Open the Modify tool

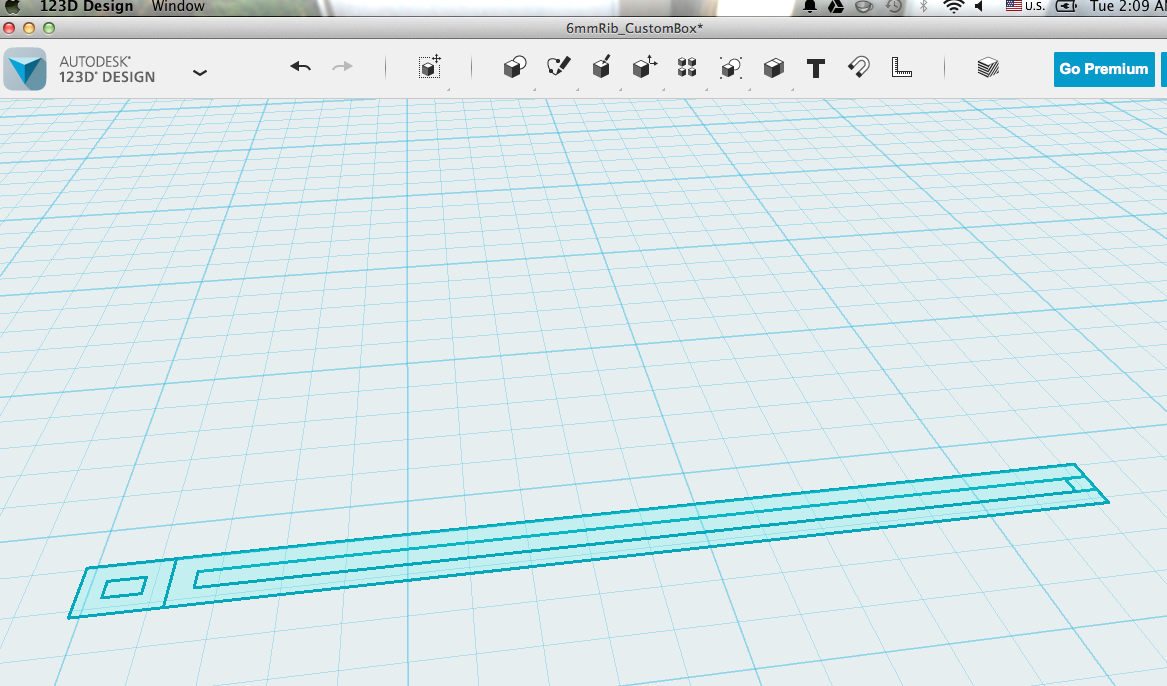click(645, 67)
